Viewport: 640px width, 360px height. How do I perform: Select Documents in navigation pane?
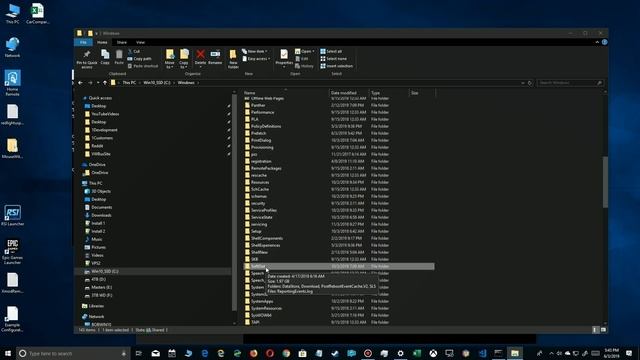coord(102,207)
